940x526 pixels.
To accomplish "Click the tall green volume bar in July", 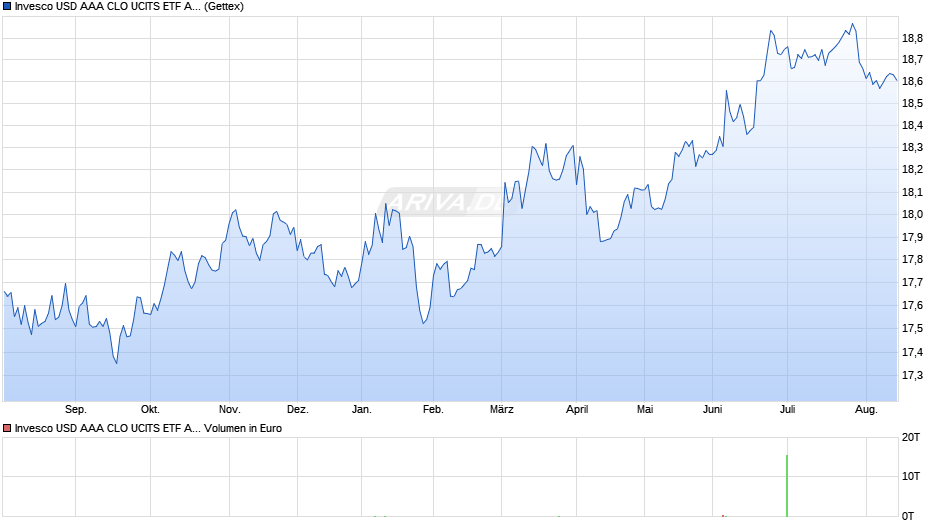I will pos(787,486).
